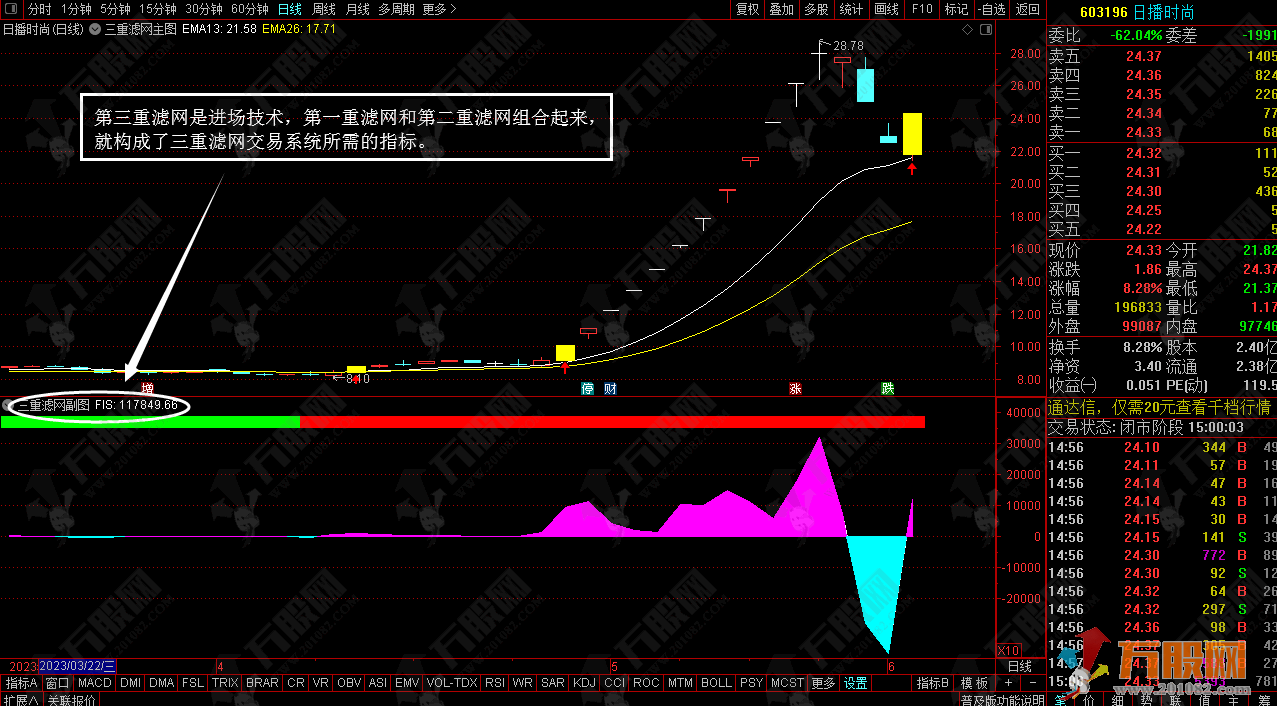Click the 增 info marker below chart
The image size is (1277, 706).
[148, 388]
